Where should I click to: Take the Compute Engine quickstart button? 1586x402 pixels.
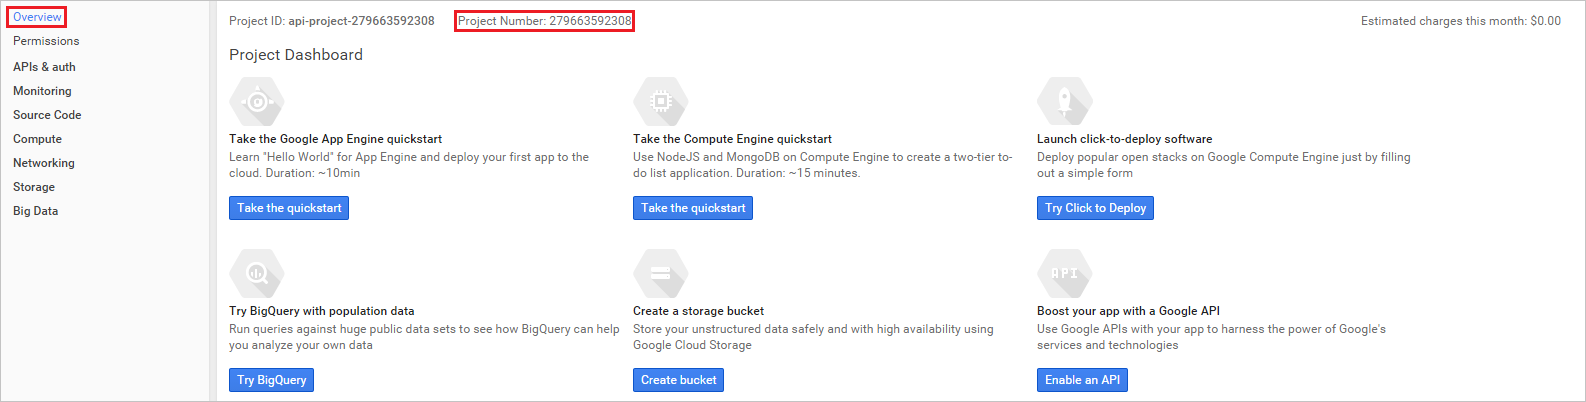pos(693,208)
